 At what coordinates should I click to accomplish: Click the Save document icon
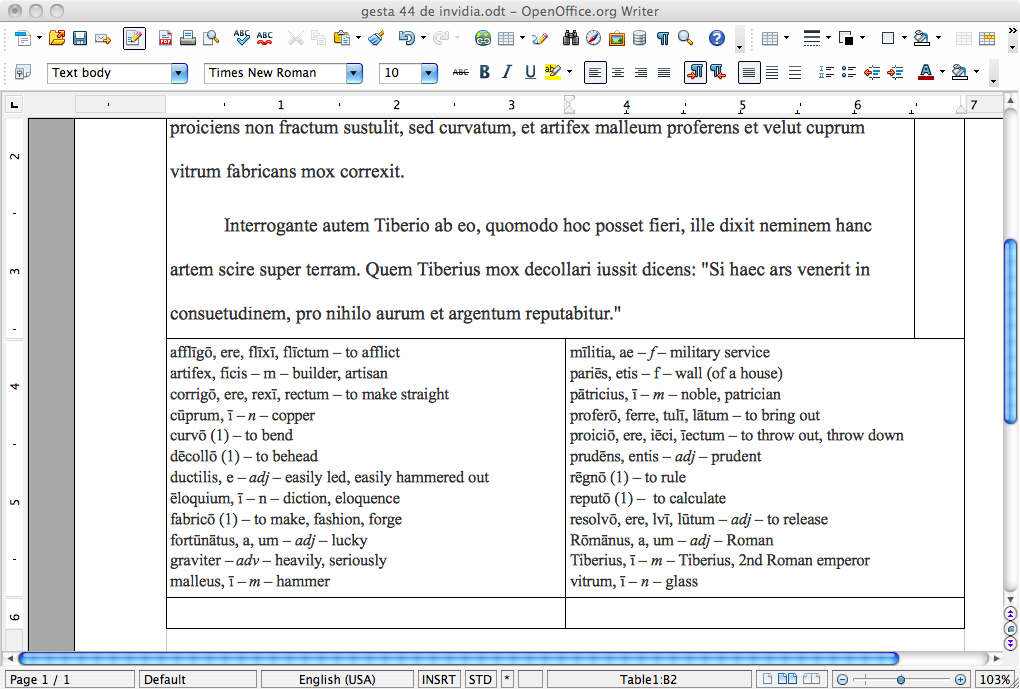(79, 39)
